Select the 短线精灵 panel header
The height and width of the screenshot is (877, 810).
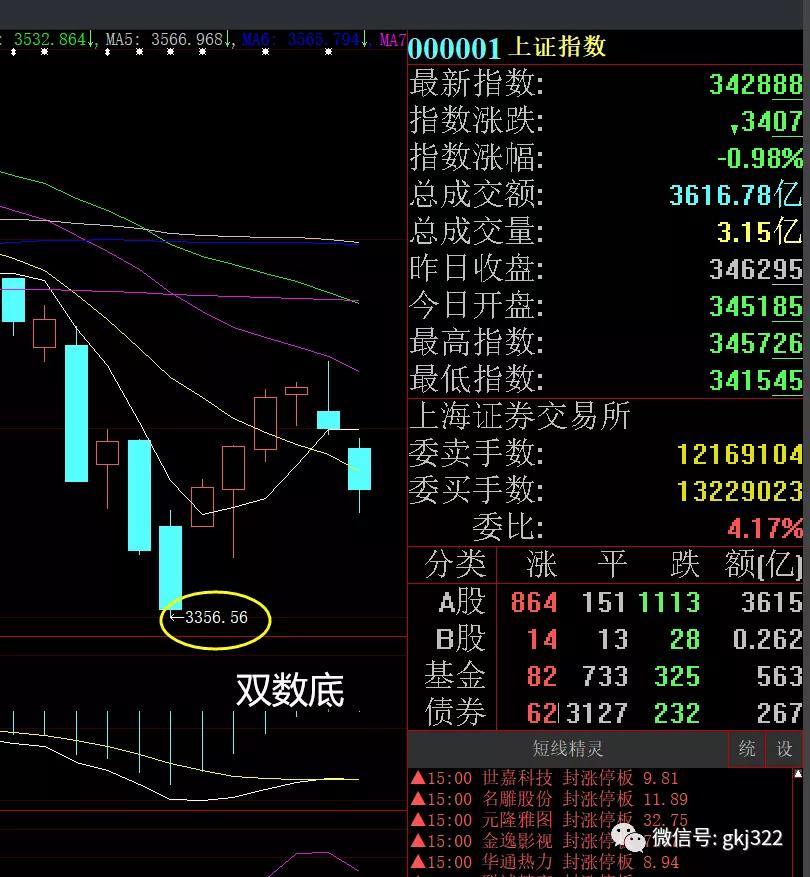[568, 748]
